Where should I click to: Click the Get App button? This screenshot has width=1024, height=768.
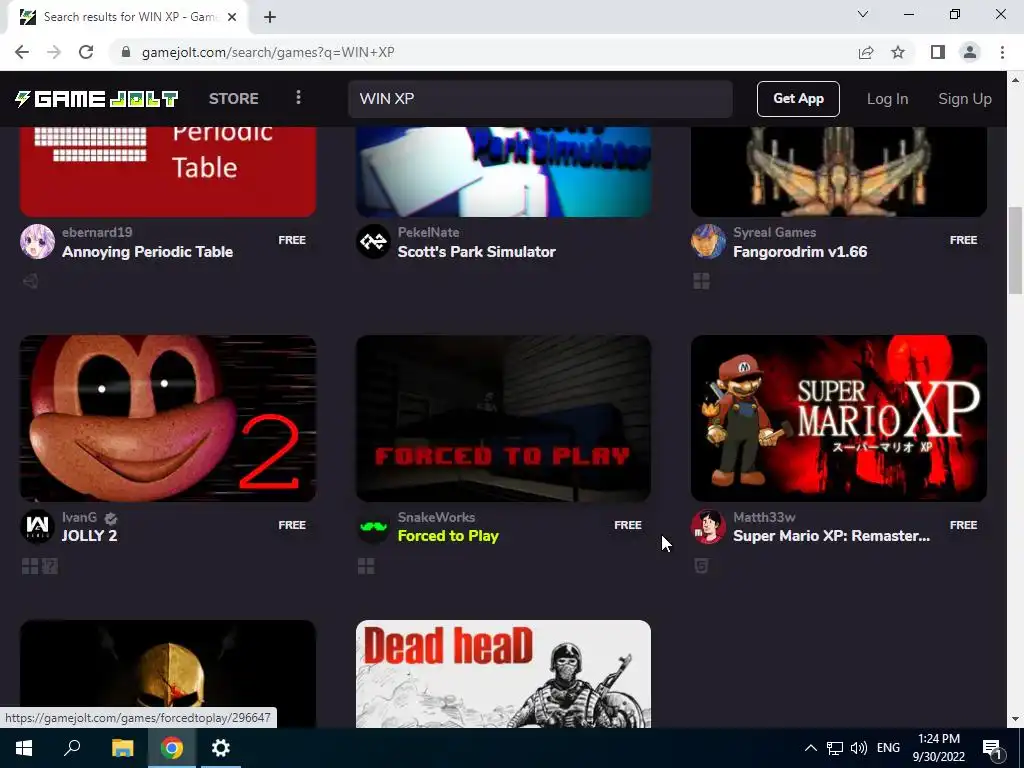click(x=798, y=99)
